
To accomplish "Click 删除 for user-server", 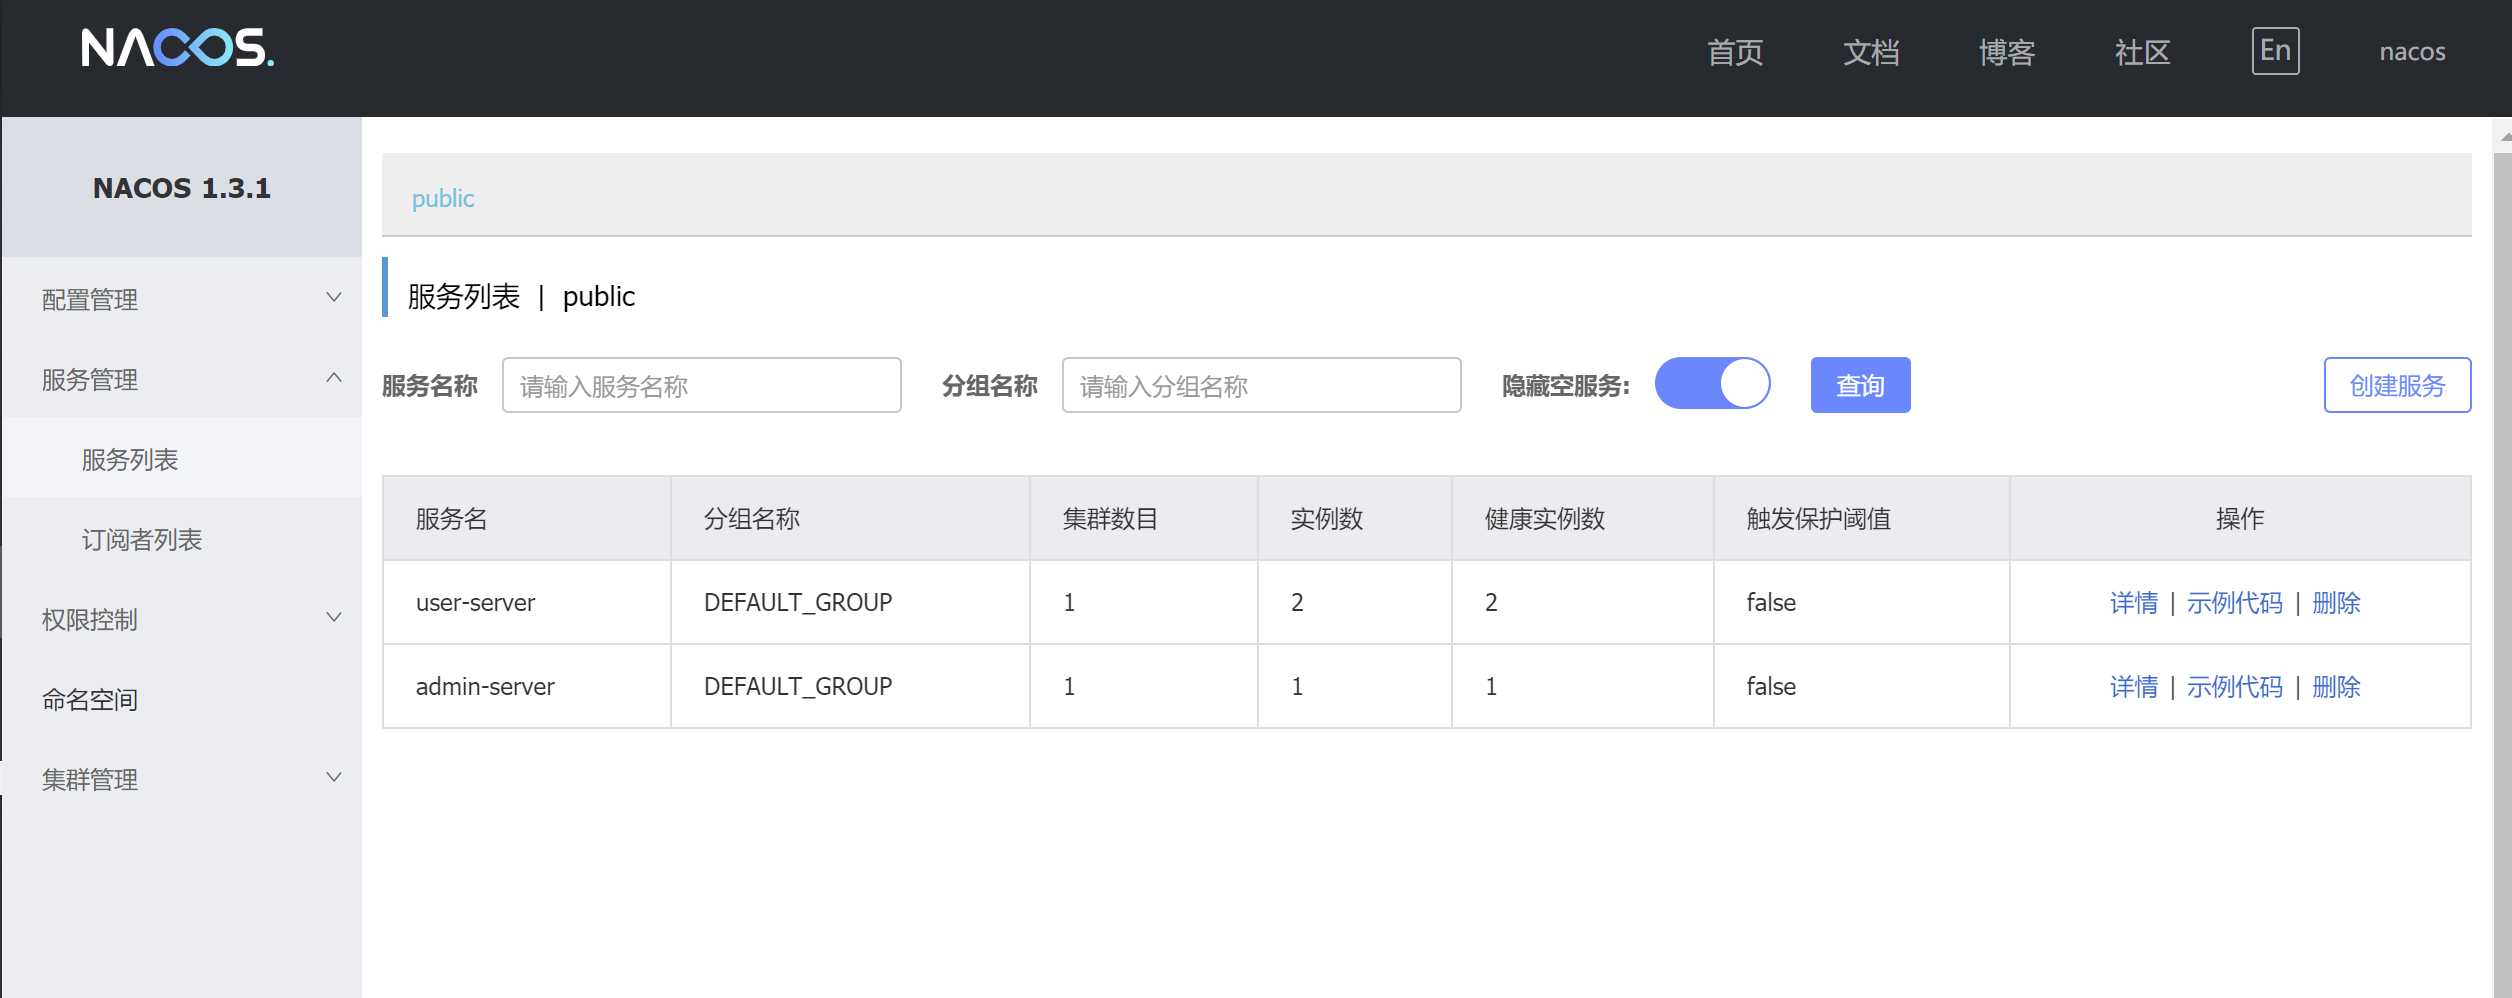I will point(2336,603).
